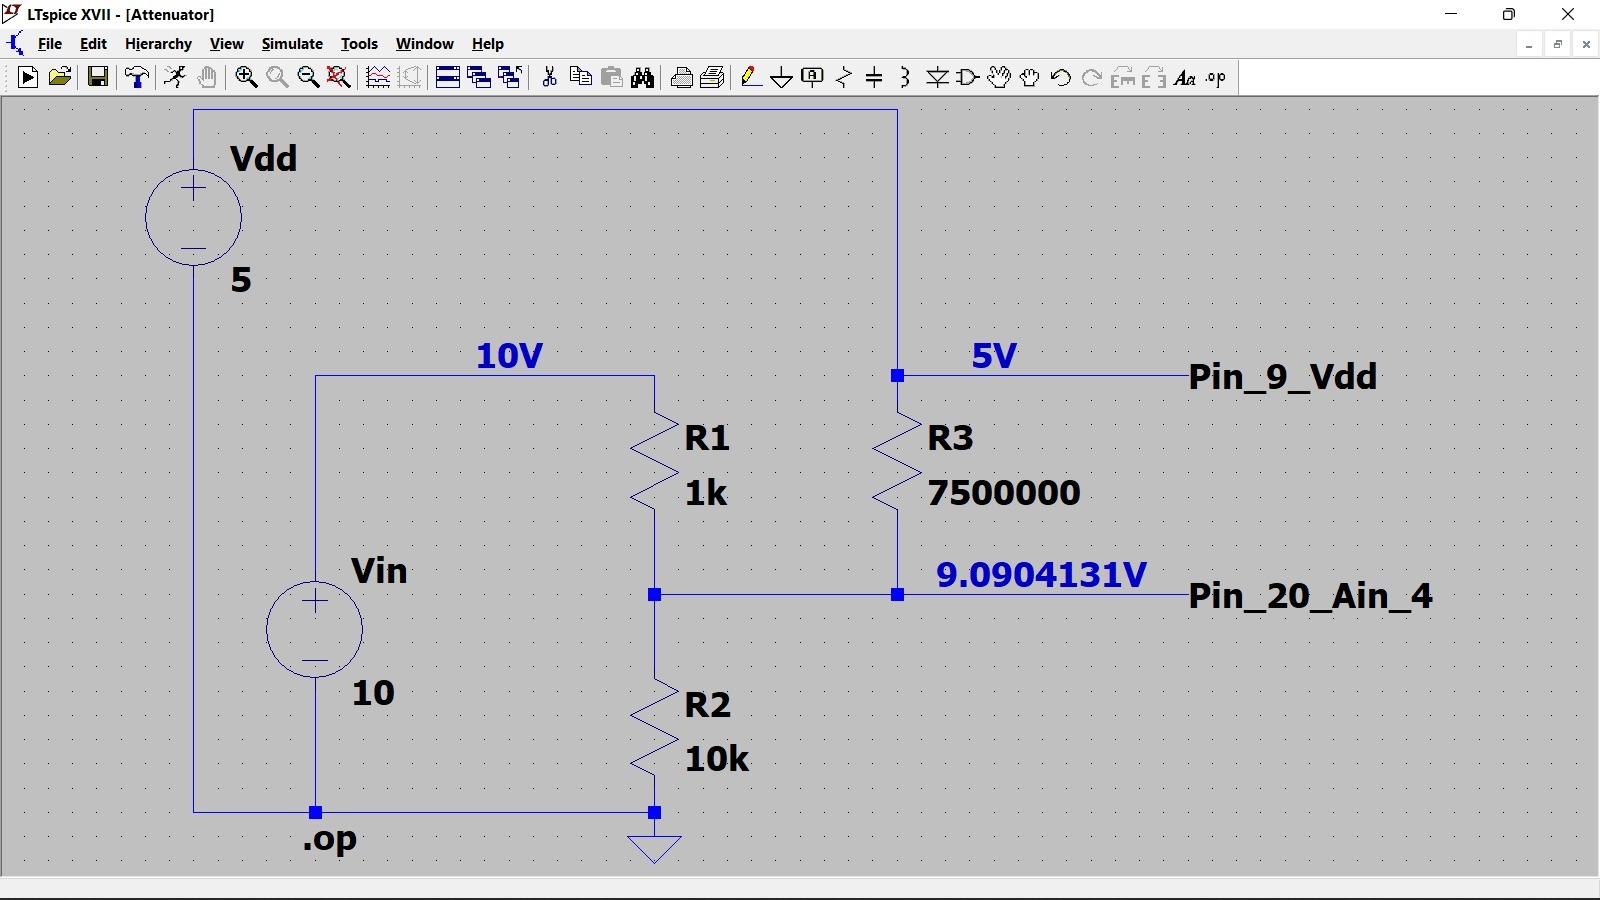Viewport: 1600px width, 900px height.
Task: Open the Help menu
Action: (488, 44)
